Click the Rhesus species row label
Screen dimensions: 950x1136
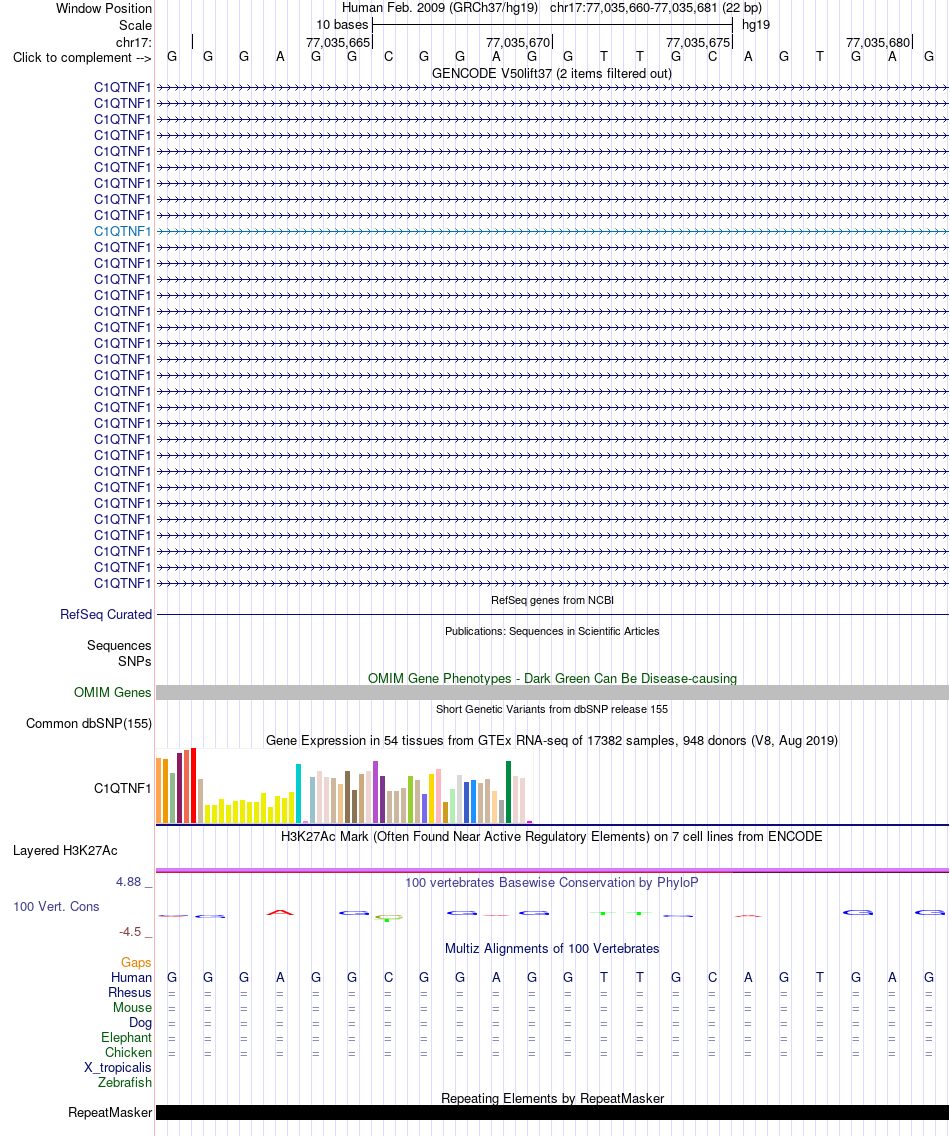tap(130, 993)
